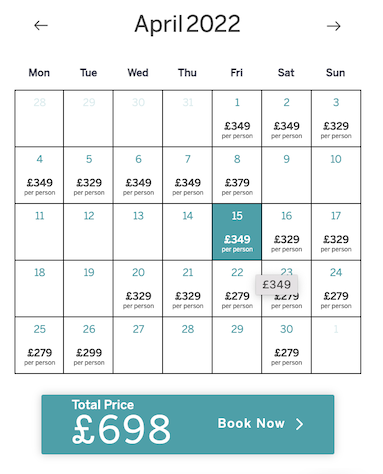Select April 2 priced £349
The height and width of the screenshot is (474, 383).
(286, 118)
